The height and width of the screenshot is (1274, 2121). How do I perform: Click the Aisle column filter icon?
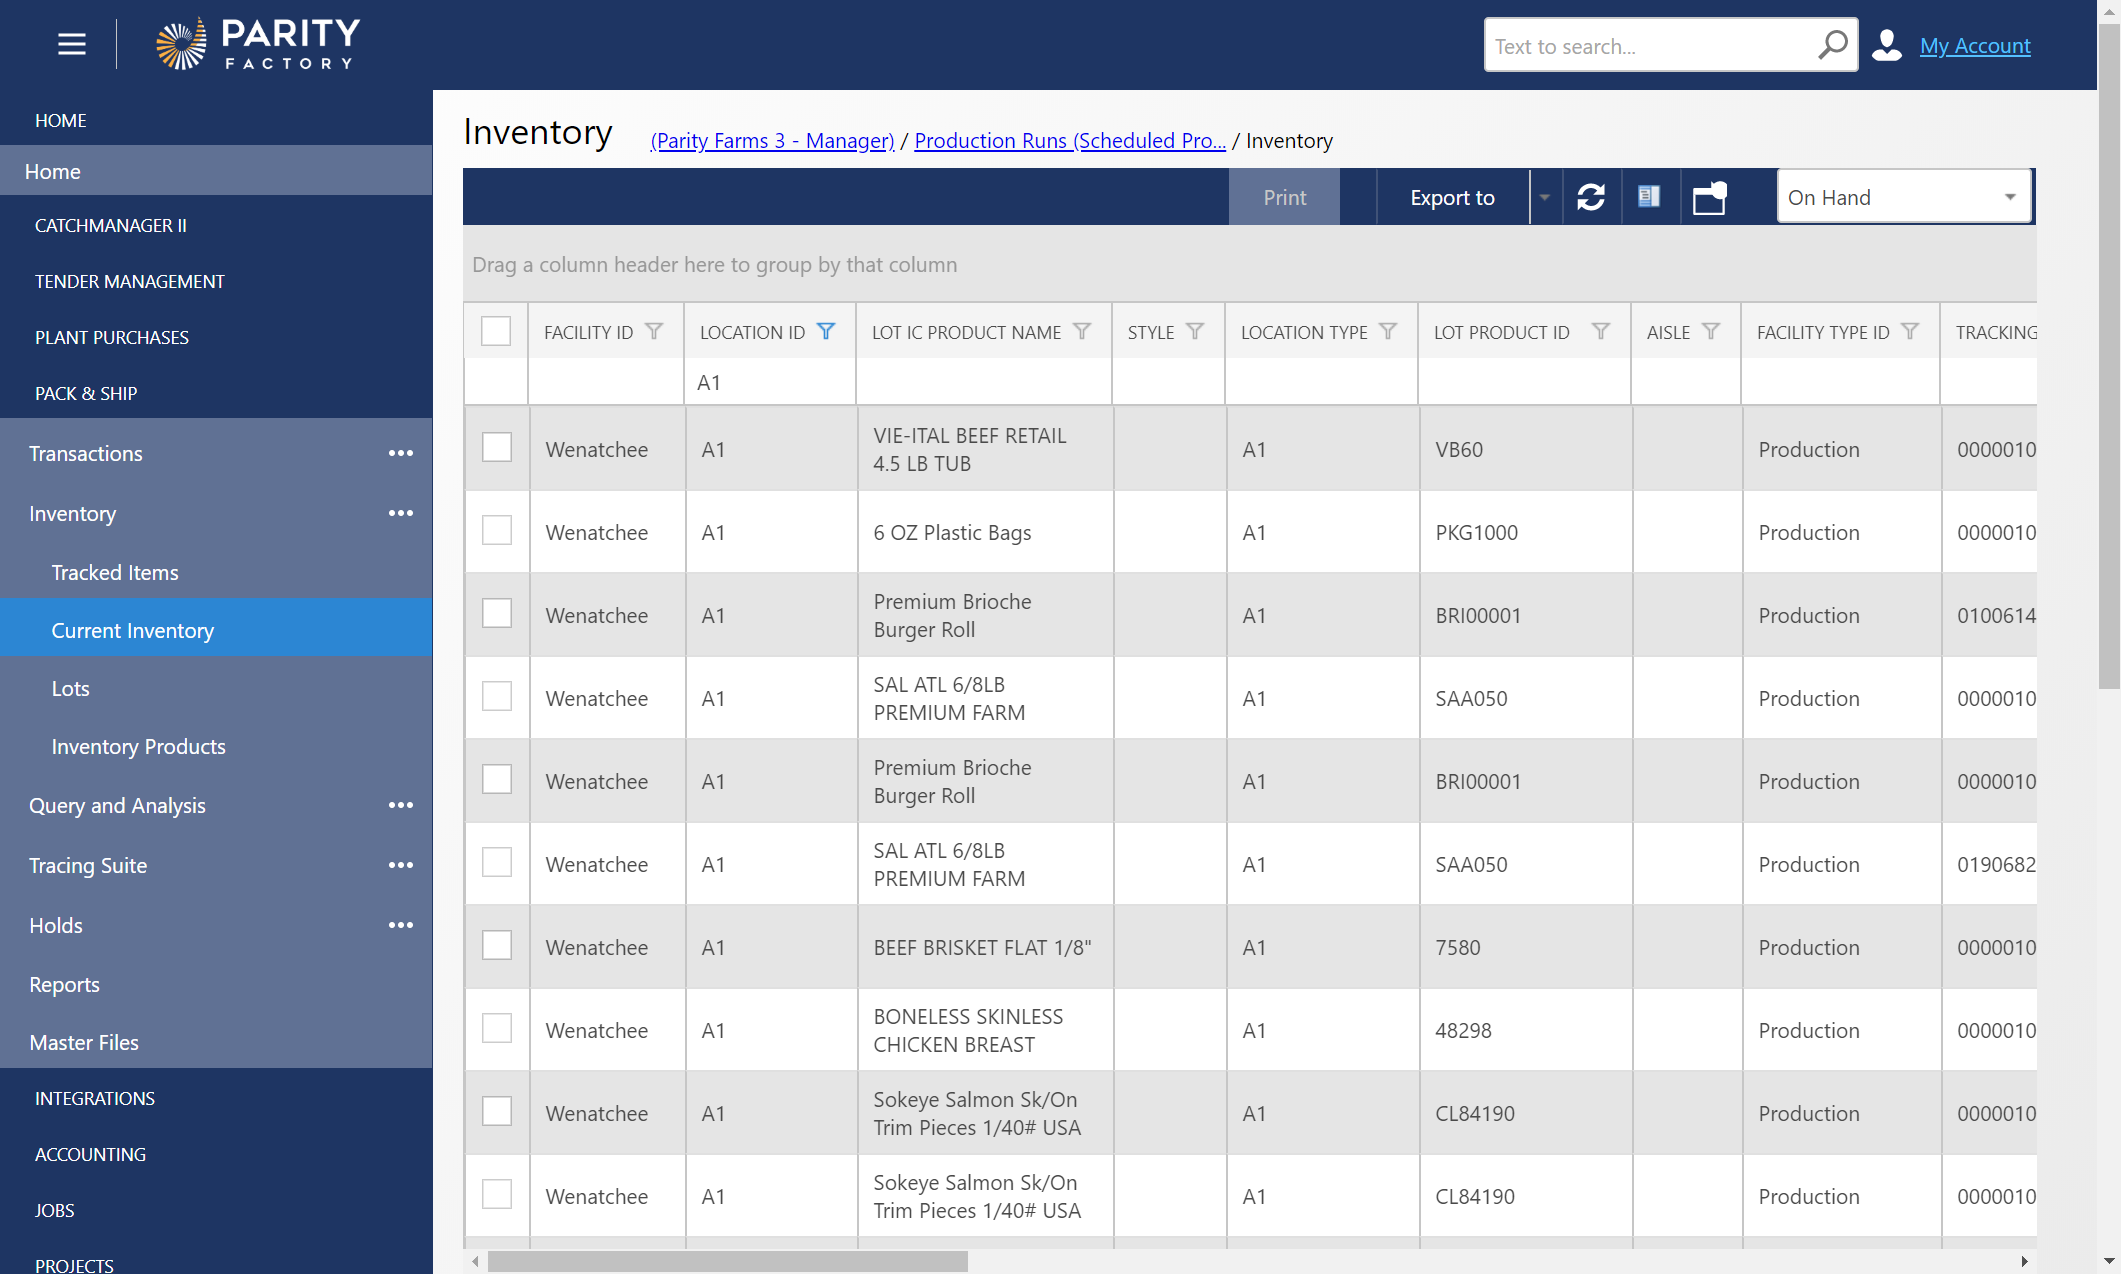click(1711, 331)
